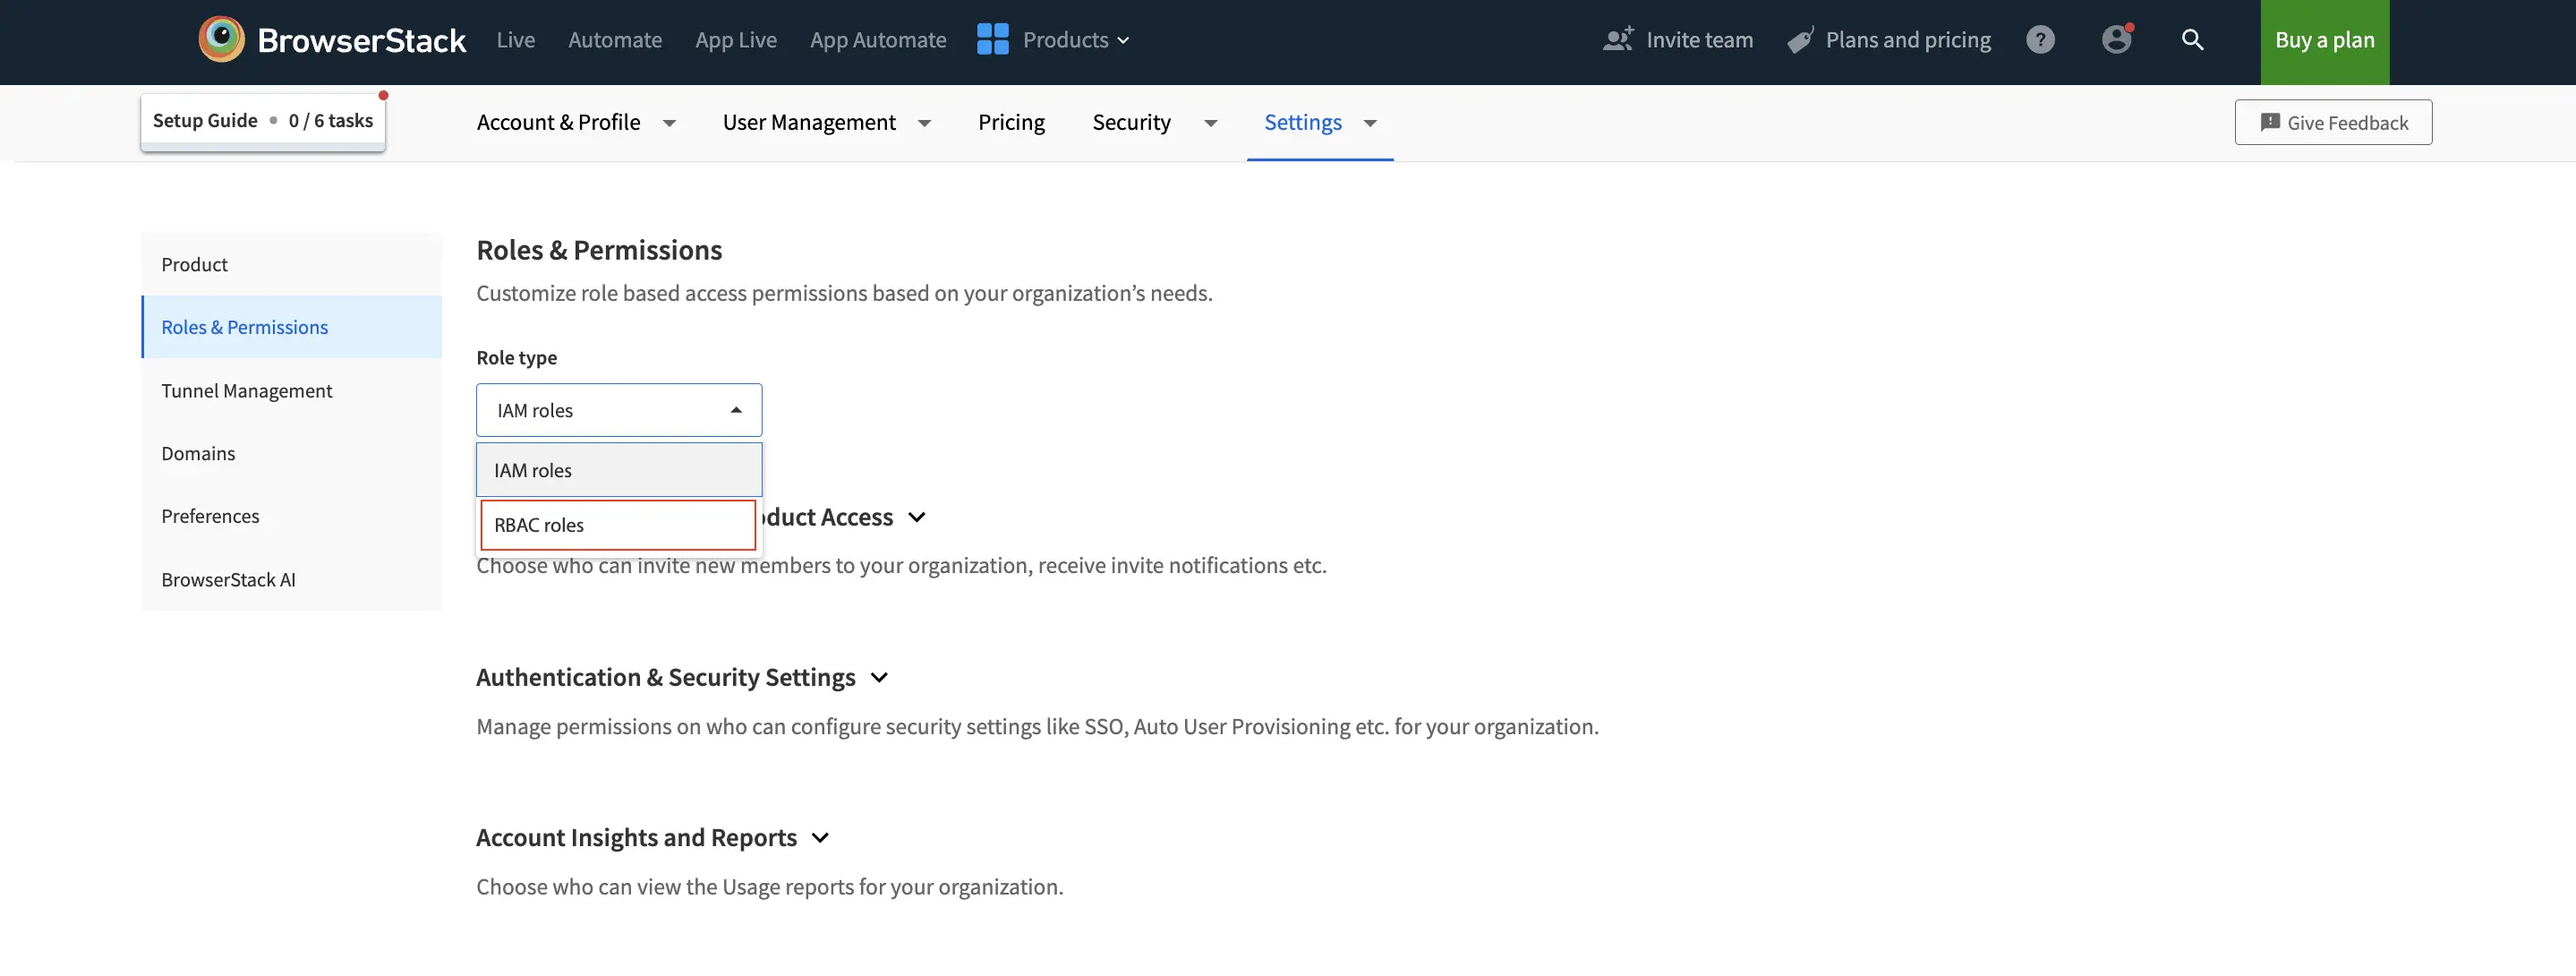This screenshot has height=976, width=2576.
Task: Click the Invite team icon
Action: point(1617,40)
